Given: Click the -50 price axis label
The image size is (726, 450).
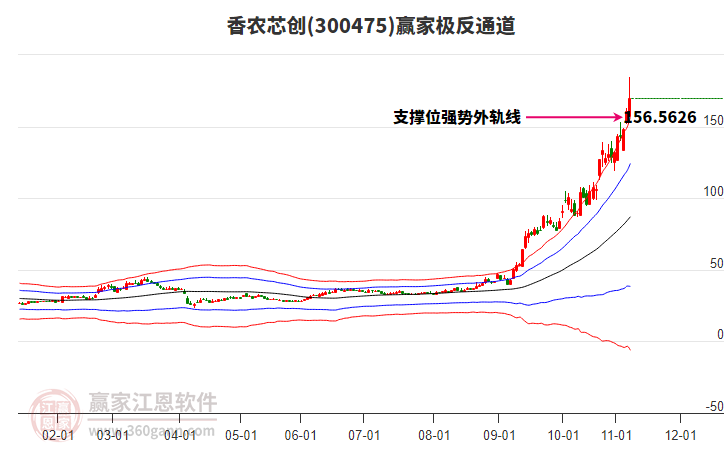Looking at the screenshot, I should coord(714,406).
